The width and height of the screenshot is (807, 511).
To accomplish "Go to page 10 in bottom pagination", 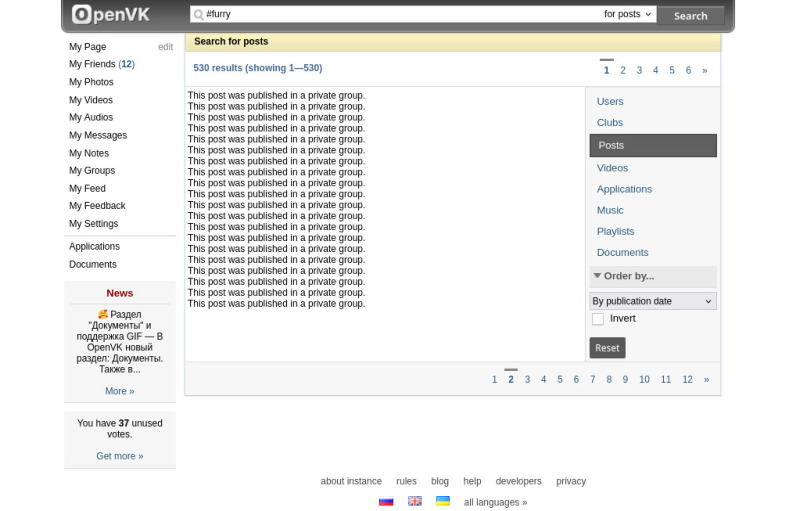I will coord(644,380).
